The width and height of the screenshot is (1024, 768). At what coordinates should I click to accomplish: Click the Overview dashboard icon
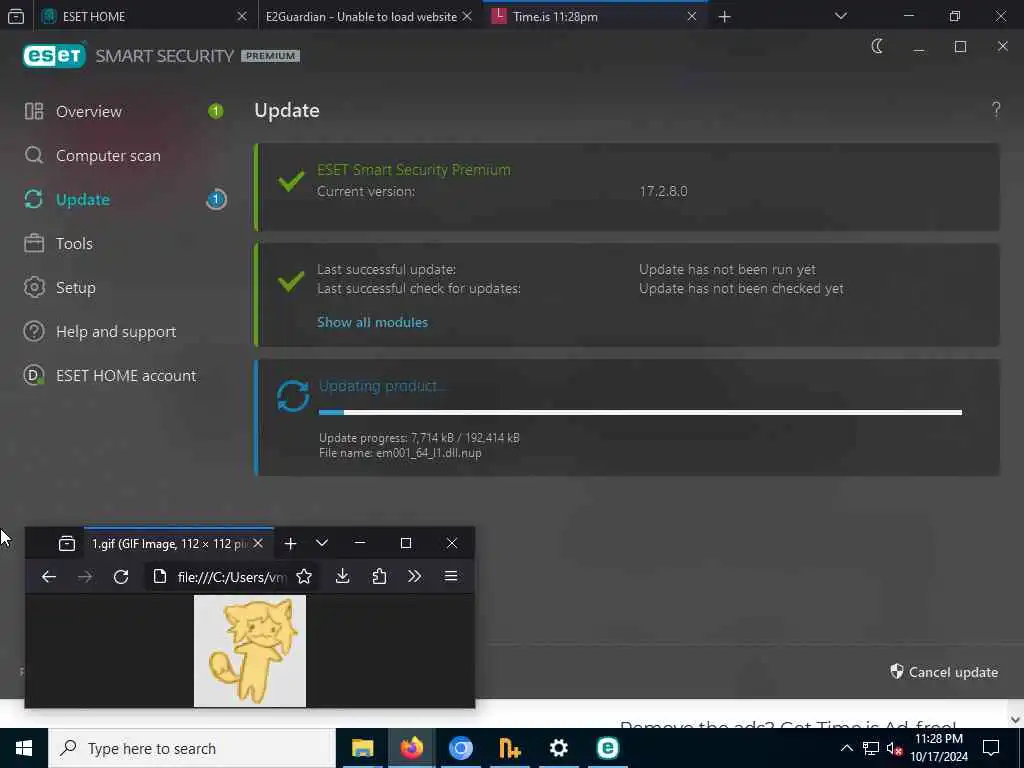[x=34, y=112]
